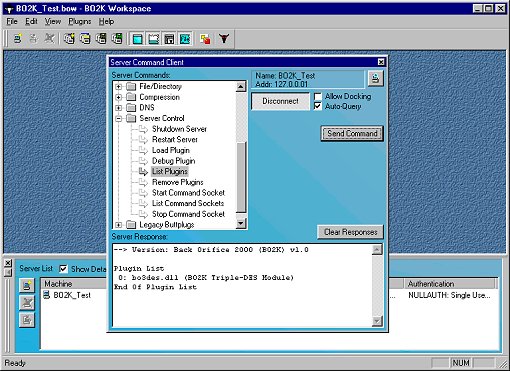Click the server settings icon beside Name field

tap(376, 79)
